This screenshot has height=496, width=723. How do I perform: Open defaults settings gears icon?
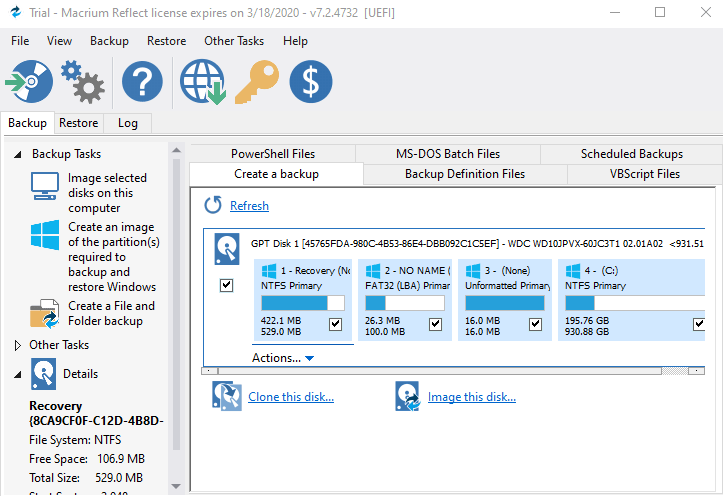[x=83, y=82]
